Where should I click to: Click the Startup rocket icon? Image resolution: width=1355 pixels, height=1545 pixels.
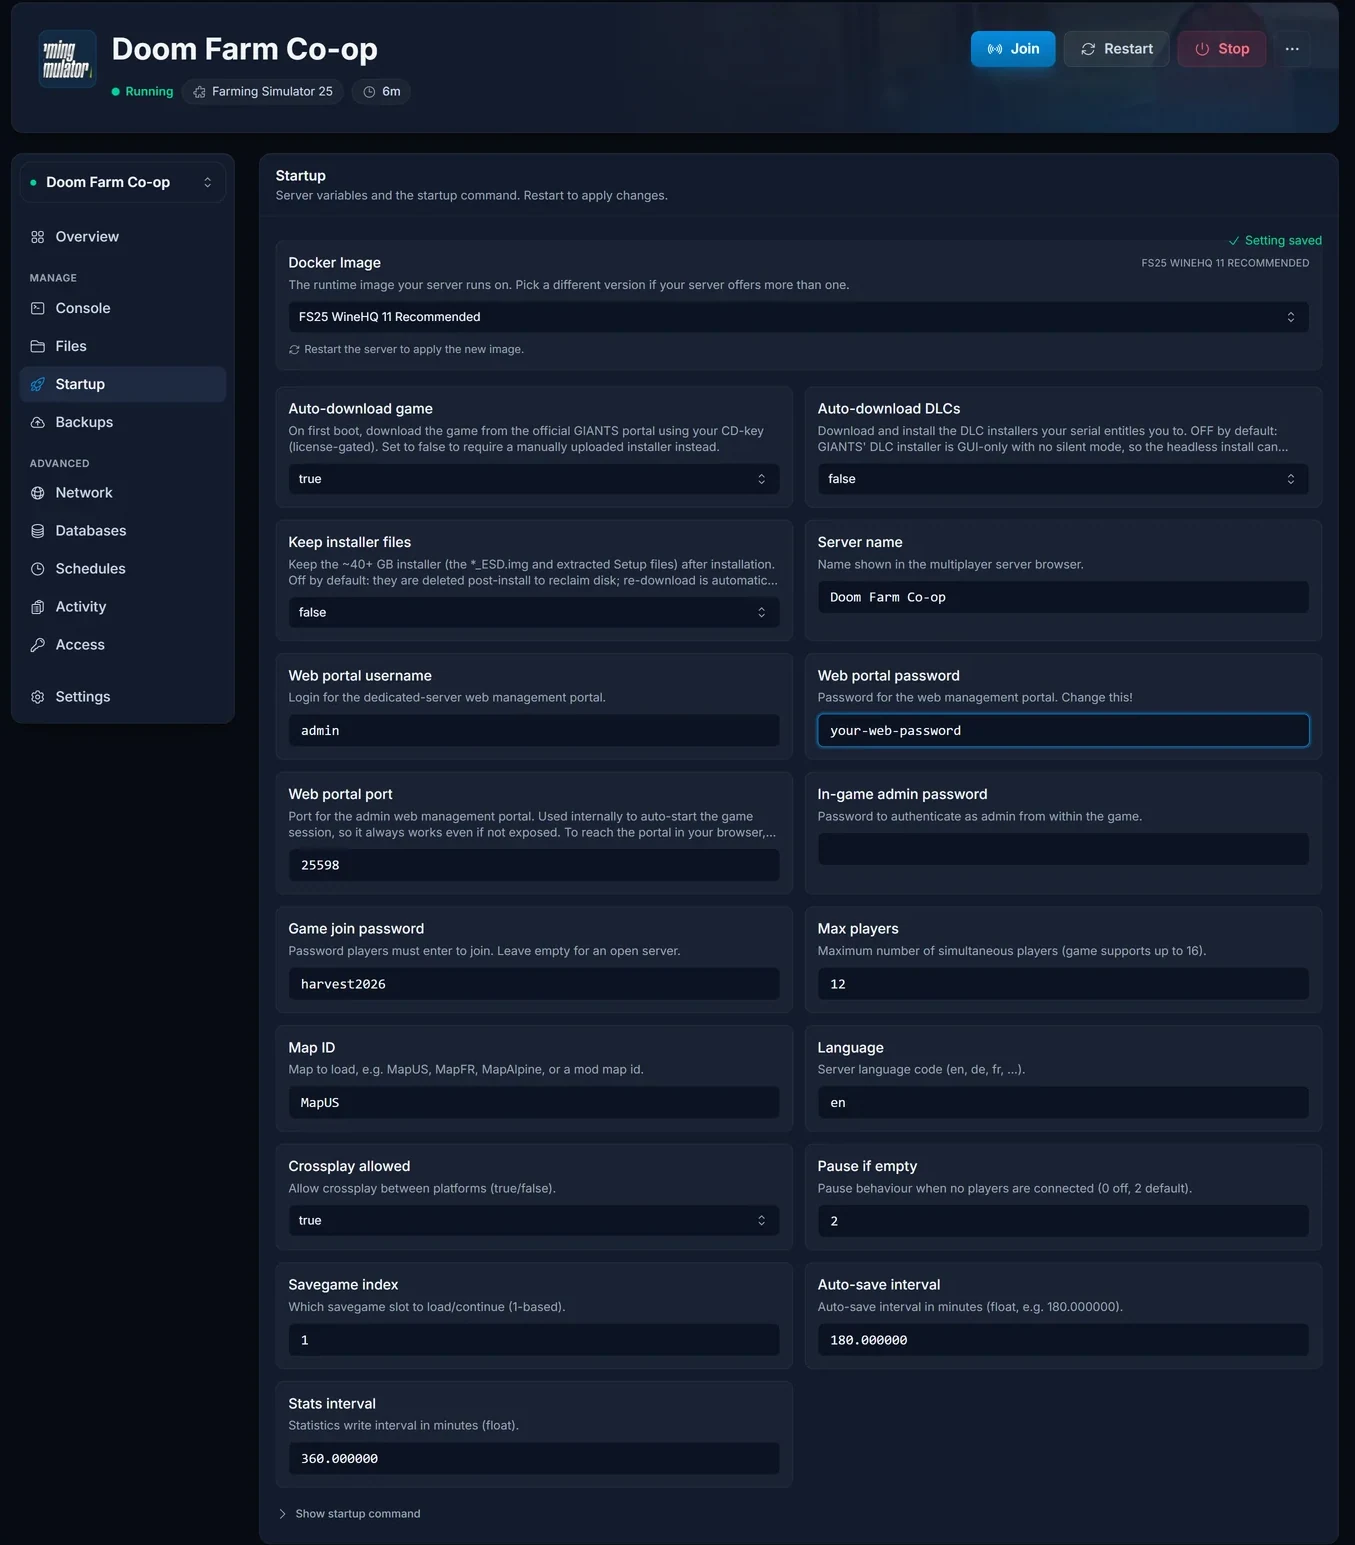(x=38, y=384)
